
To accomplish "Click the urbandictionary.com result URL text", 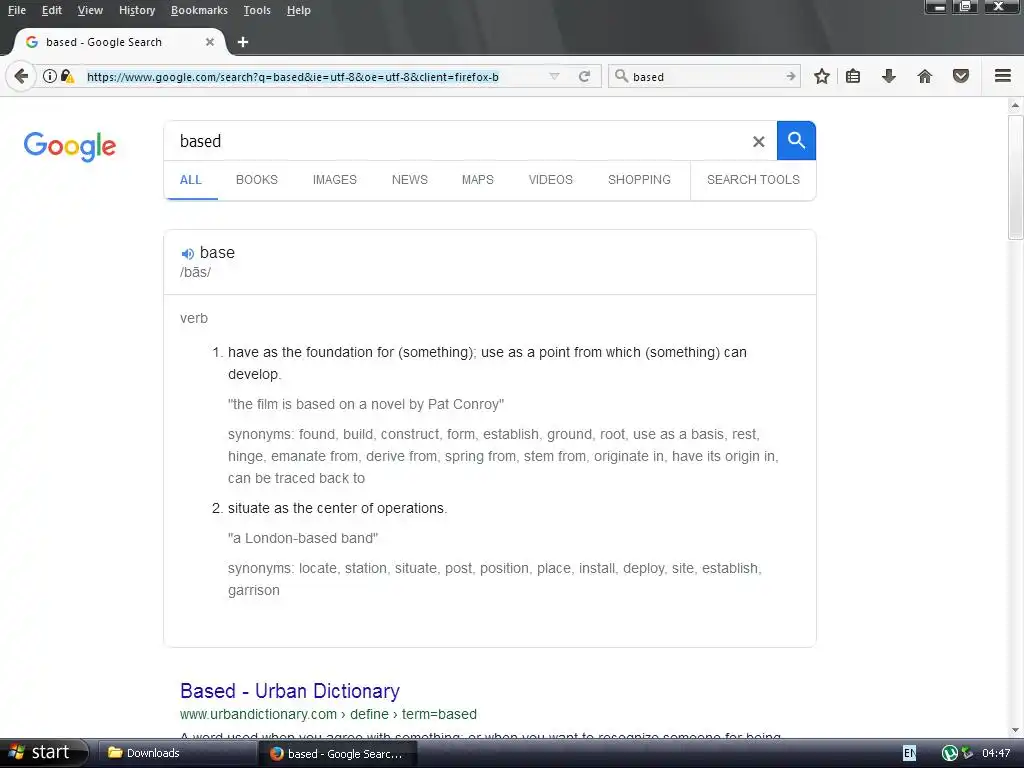I will point(328,714).
